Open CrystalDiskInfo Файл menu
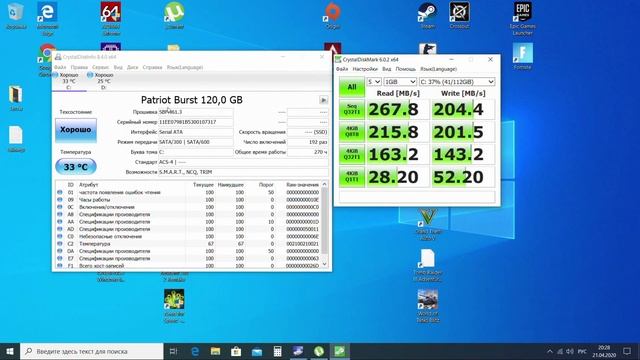 coord(60,67)
